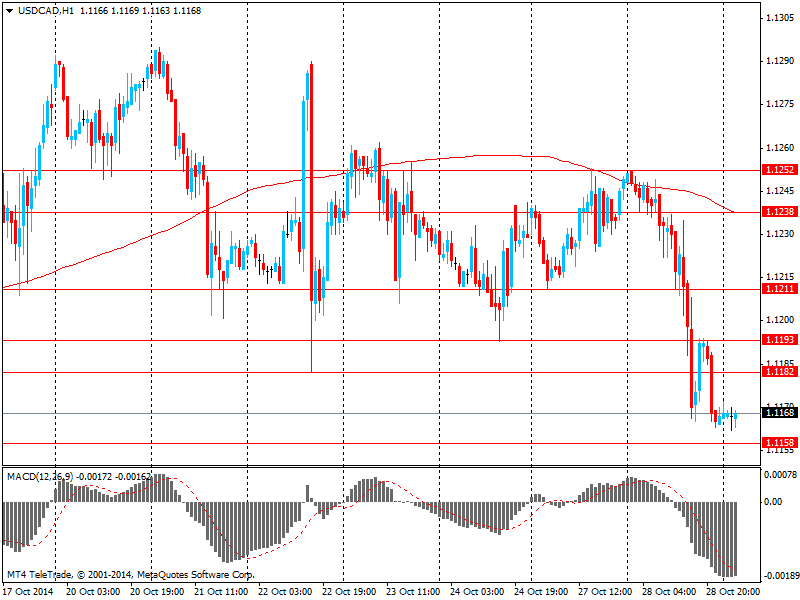Click the 22 Oct 03:00 time axis label
Viewport: 800px width, 600px height.
click(x=286, y=592)
